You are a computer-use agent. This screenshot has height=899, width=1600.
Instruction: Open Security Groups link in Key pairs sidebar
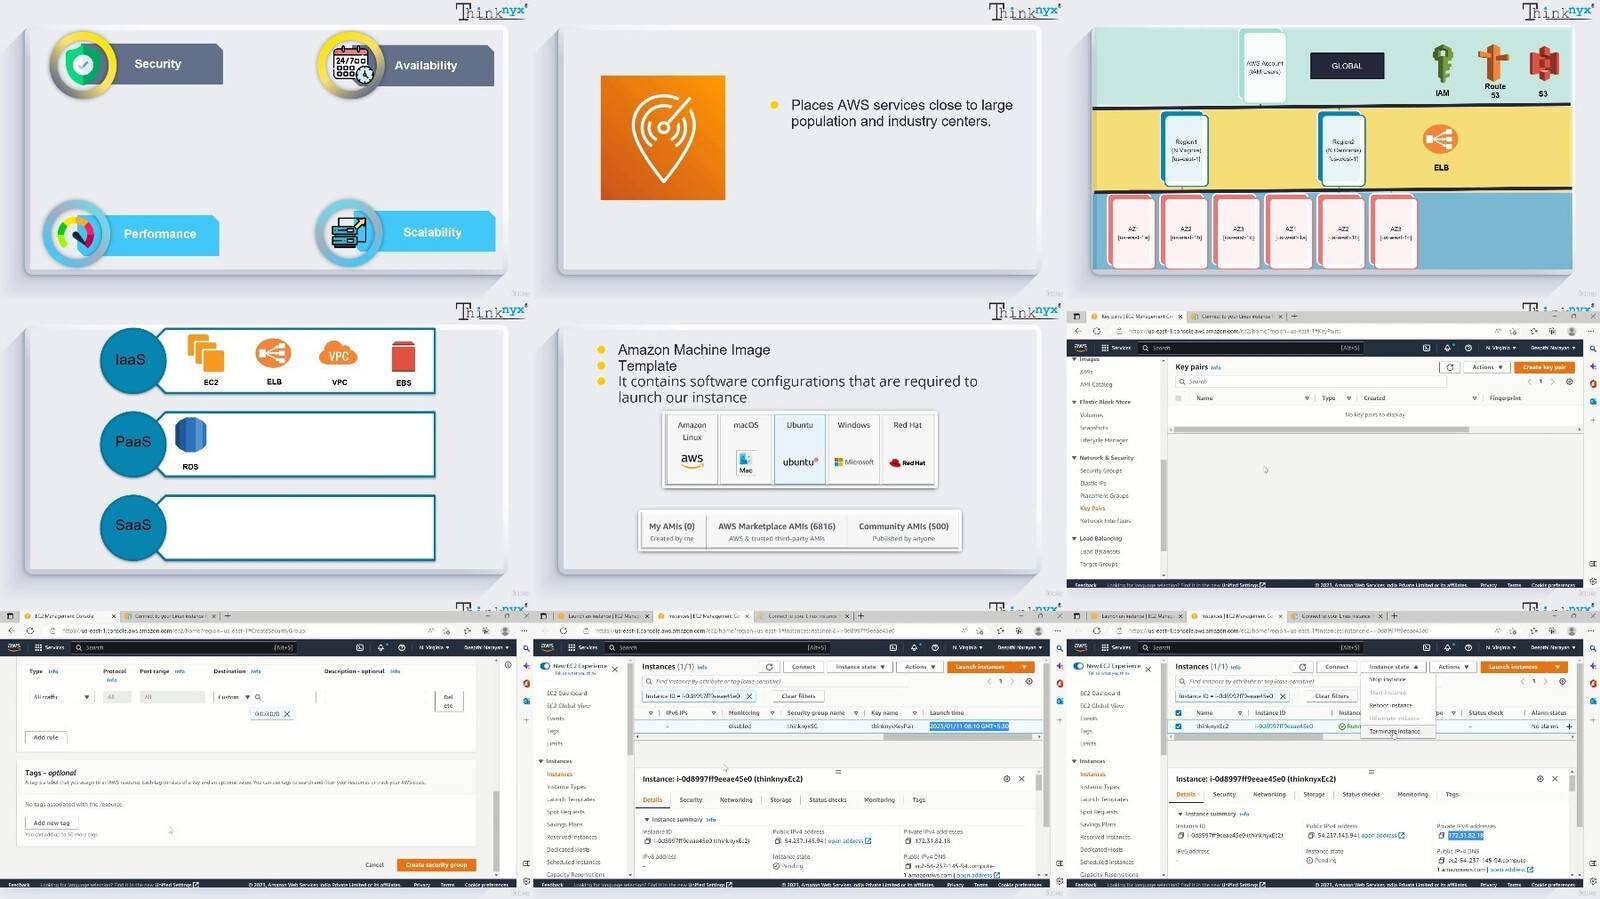point(1100,471)
